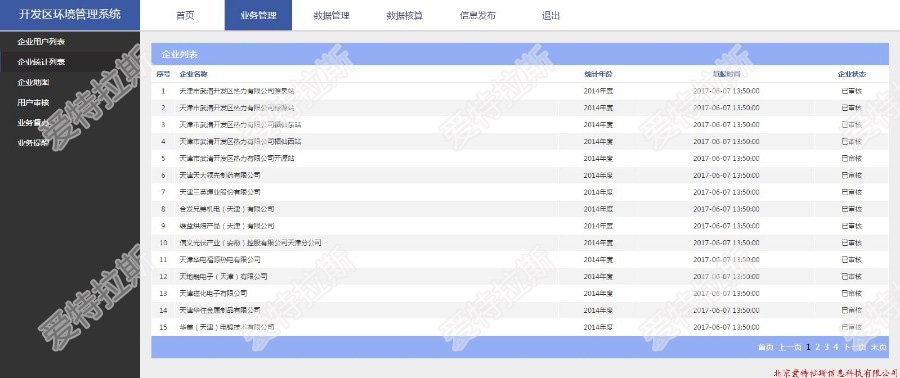Open the 首页 tab
The height and width of the screenshot is (378, 900).
click(185, 15)
